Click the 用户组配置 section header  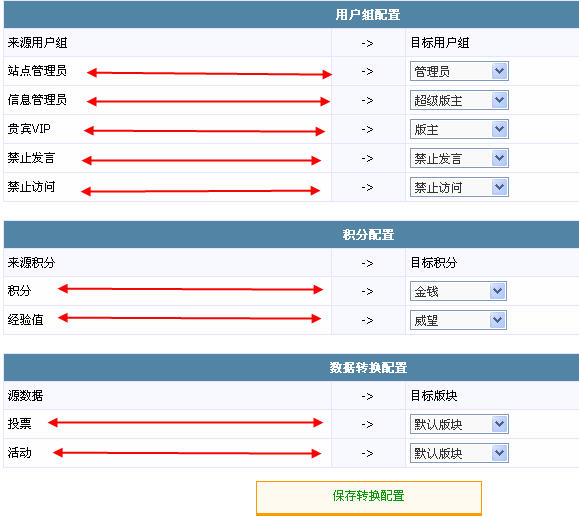[368, 15]
